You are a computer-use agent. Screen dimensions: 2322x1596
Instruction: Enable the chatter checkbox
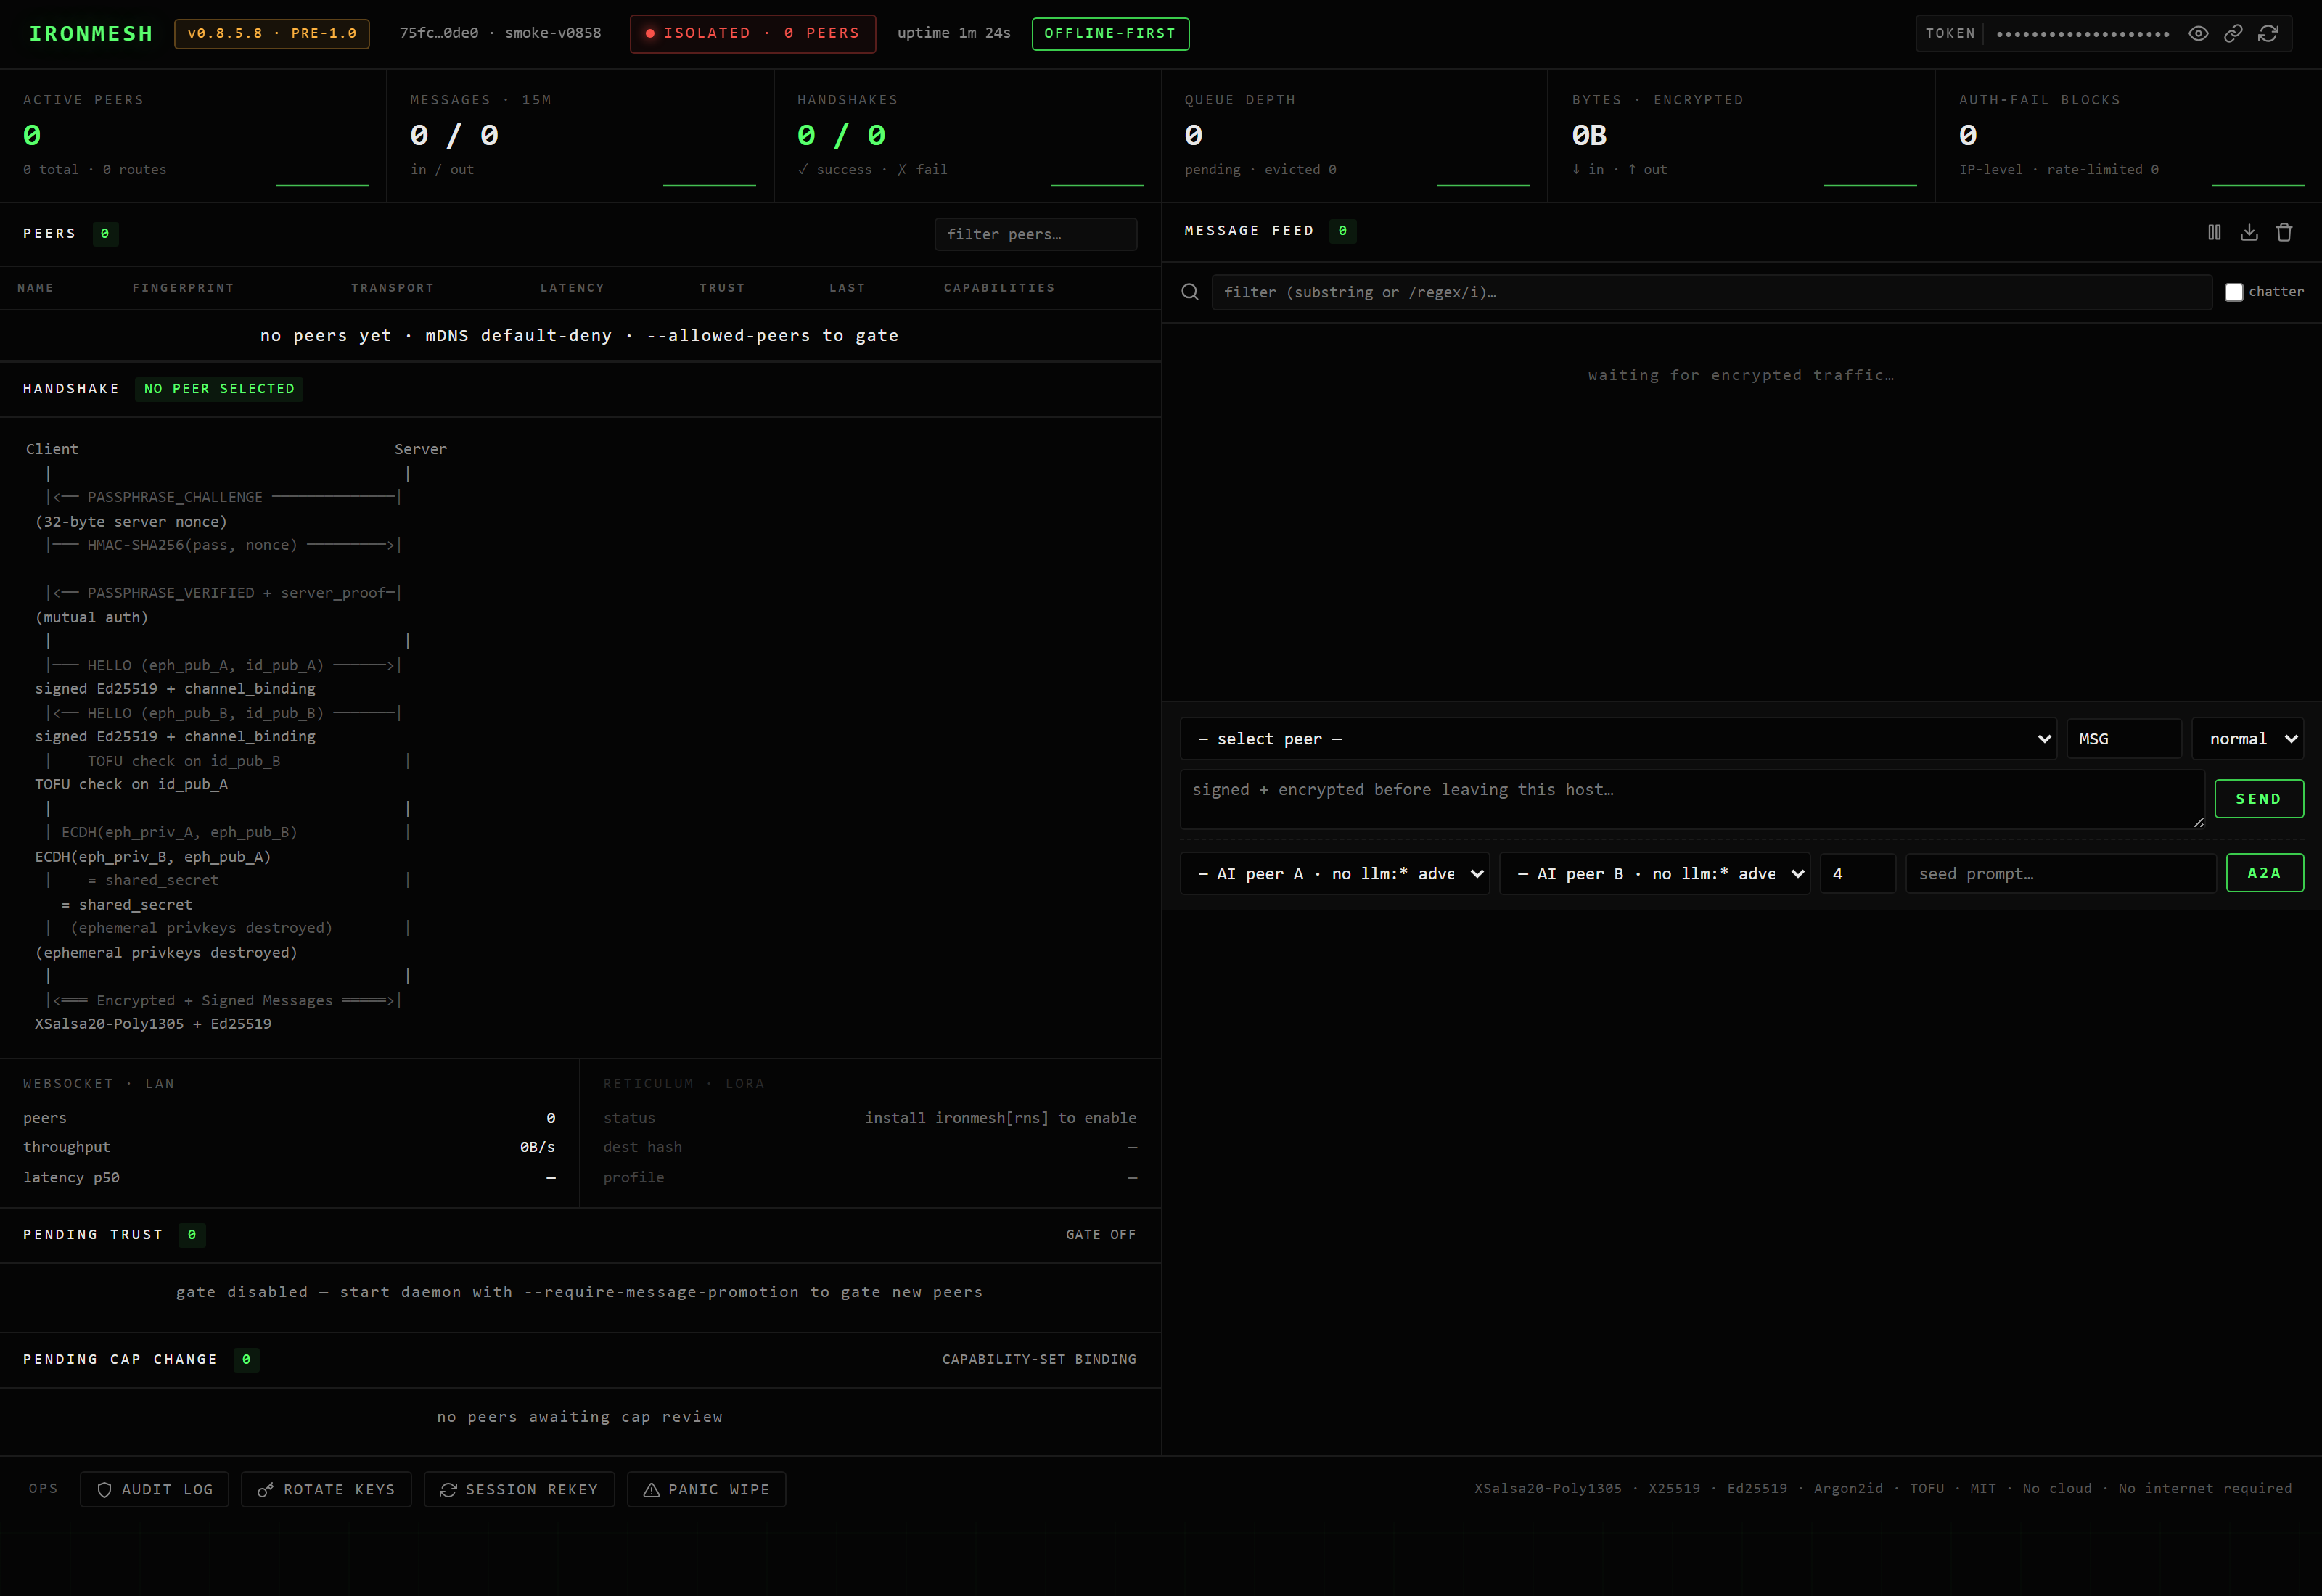[x=2234, y=292]
